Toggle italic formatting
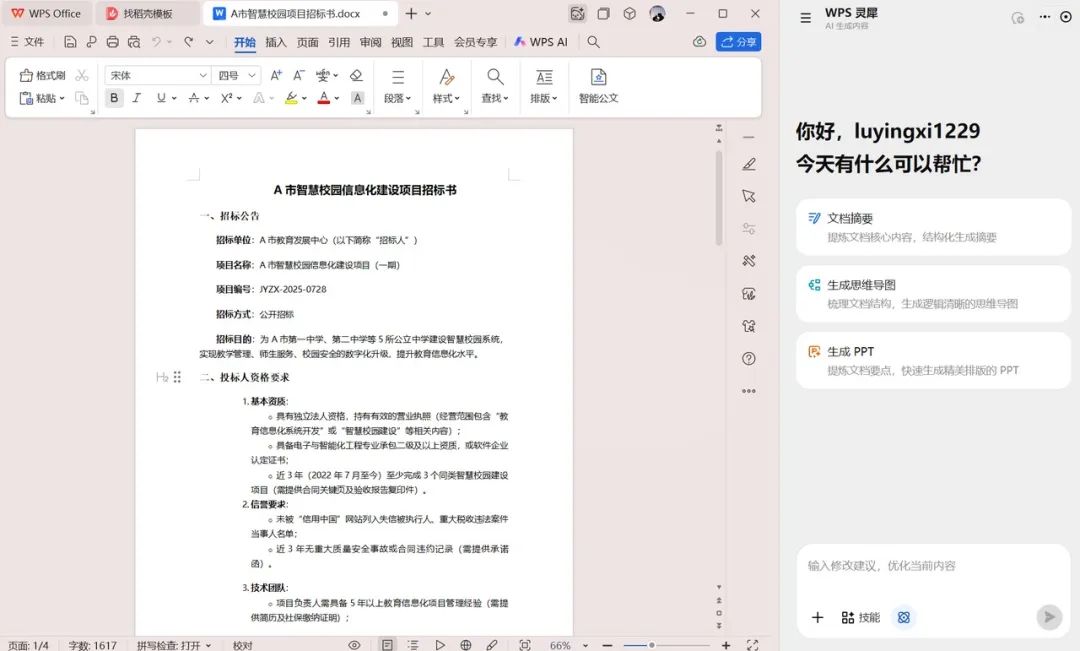1080x651 pixels. pos(136,98)
